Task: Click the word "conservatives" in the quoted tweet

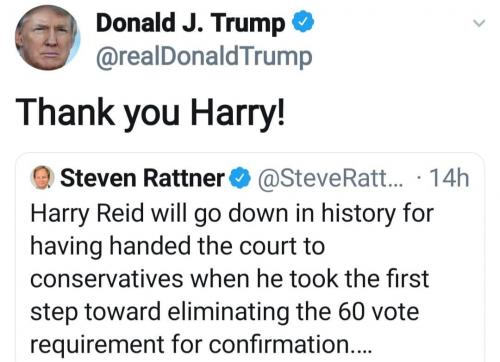Action: pyautogui.click(x=107, y=279)
